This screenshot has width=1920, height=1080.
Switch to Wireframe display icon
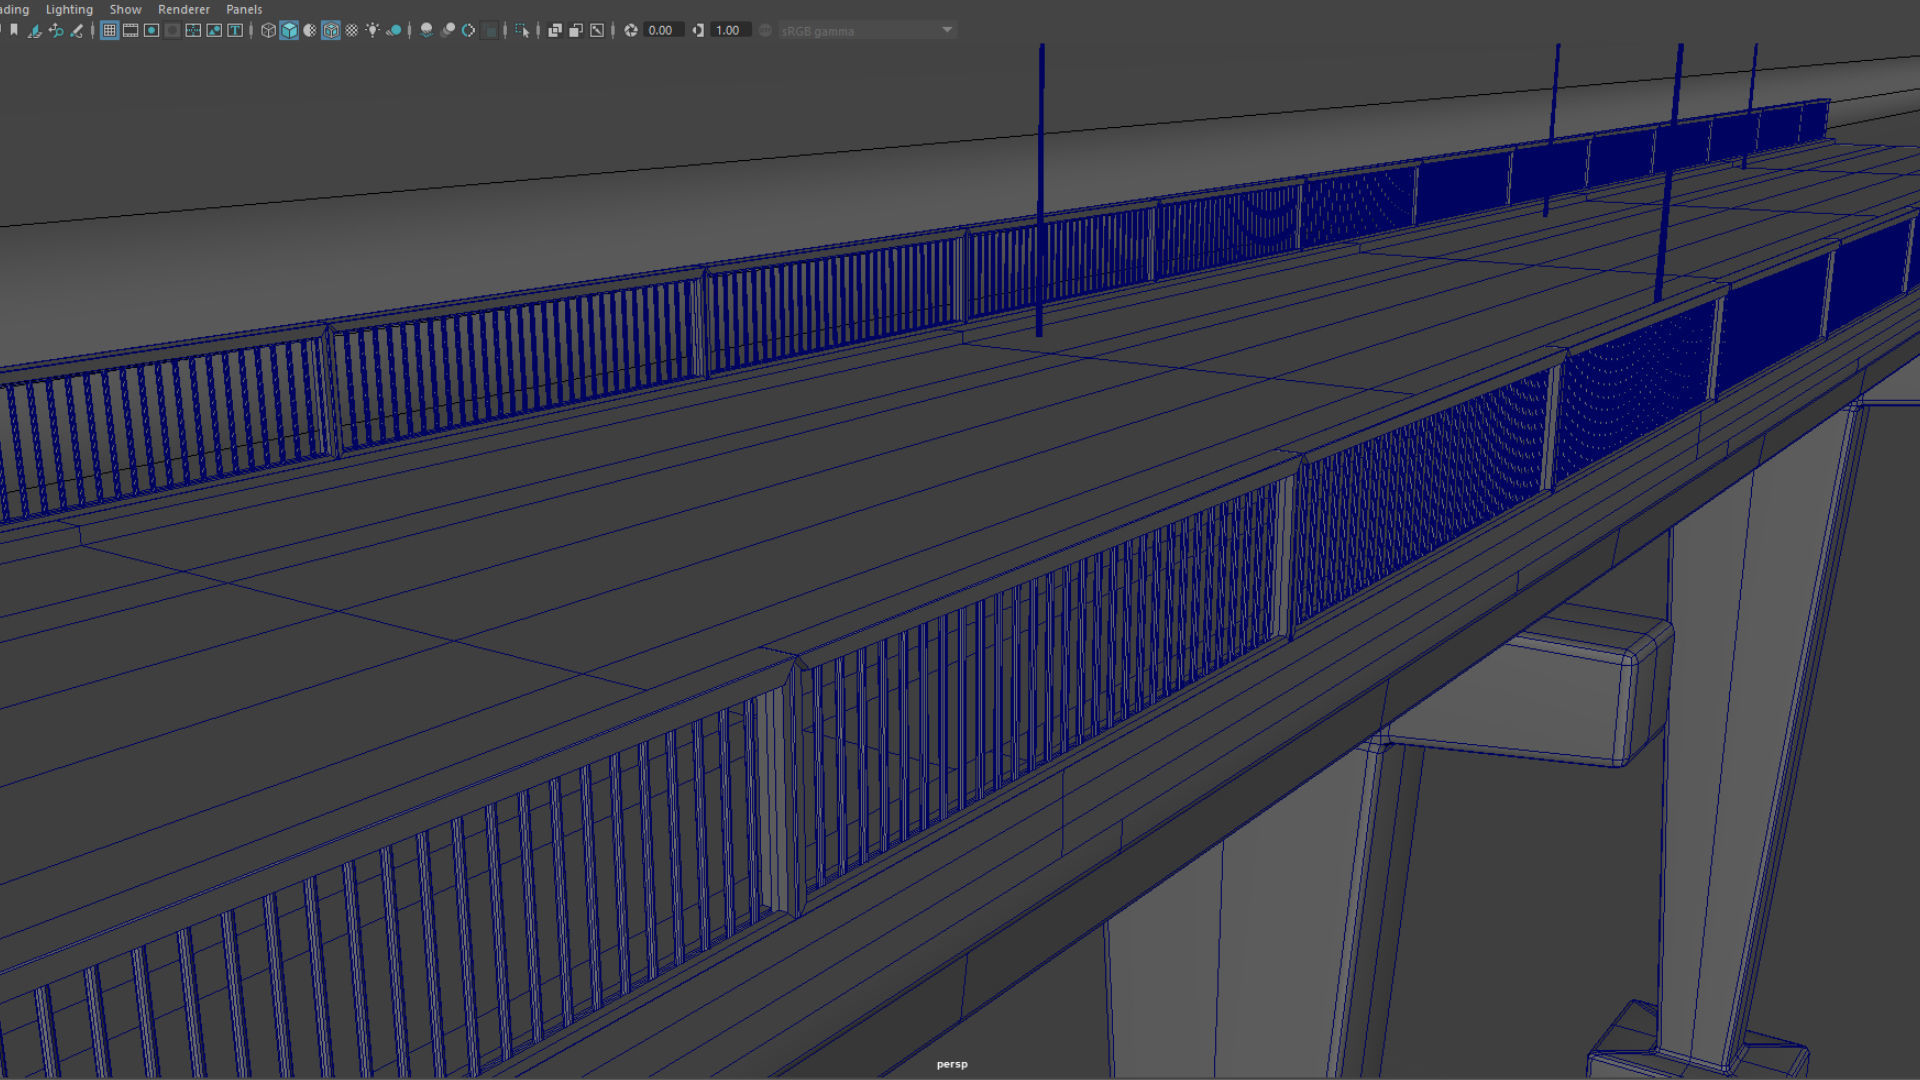pyautogui.click(x=268, y=30)
